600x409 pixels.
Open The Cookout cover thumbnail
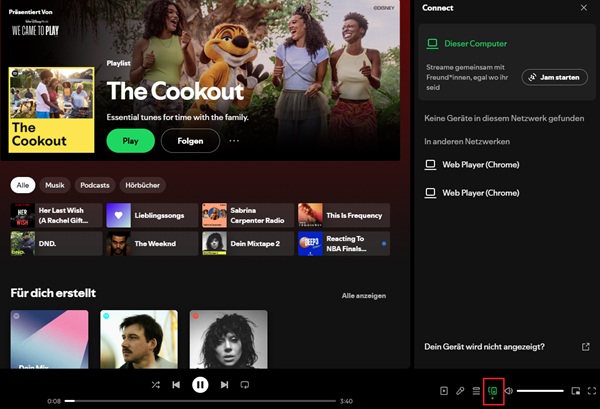(51, 110)
